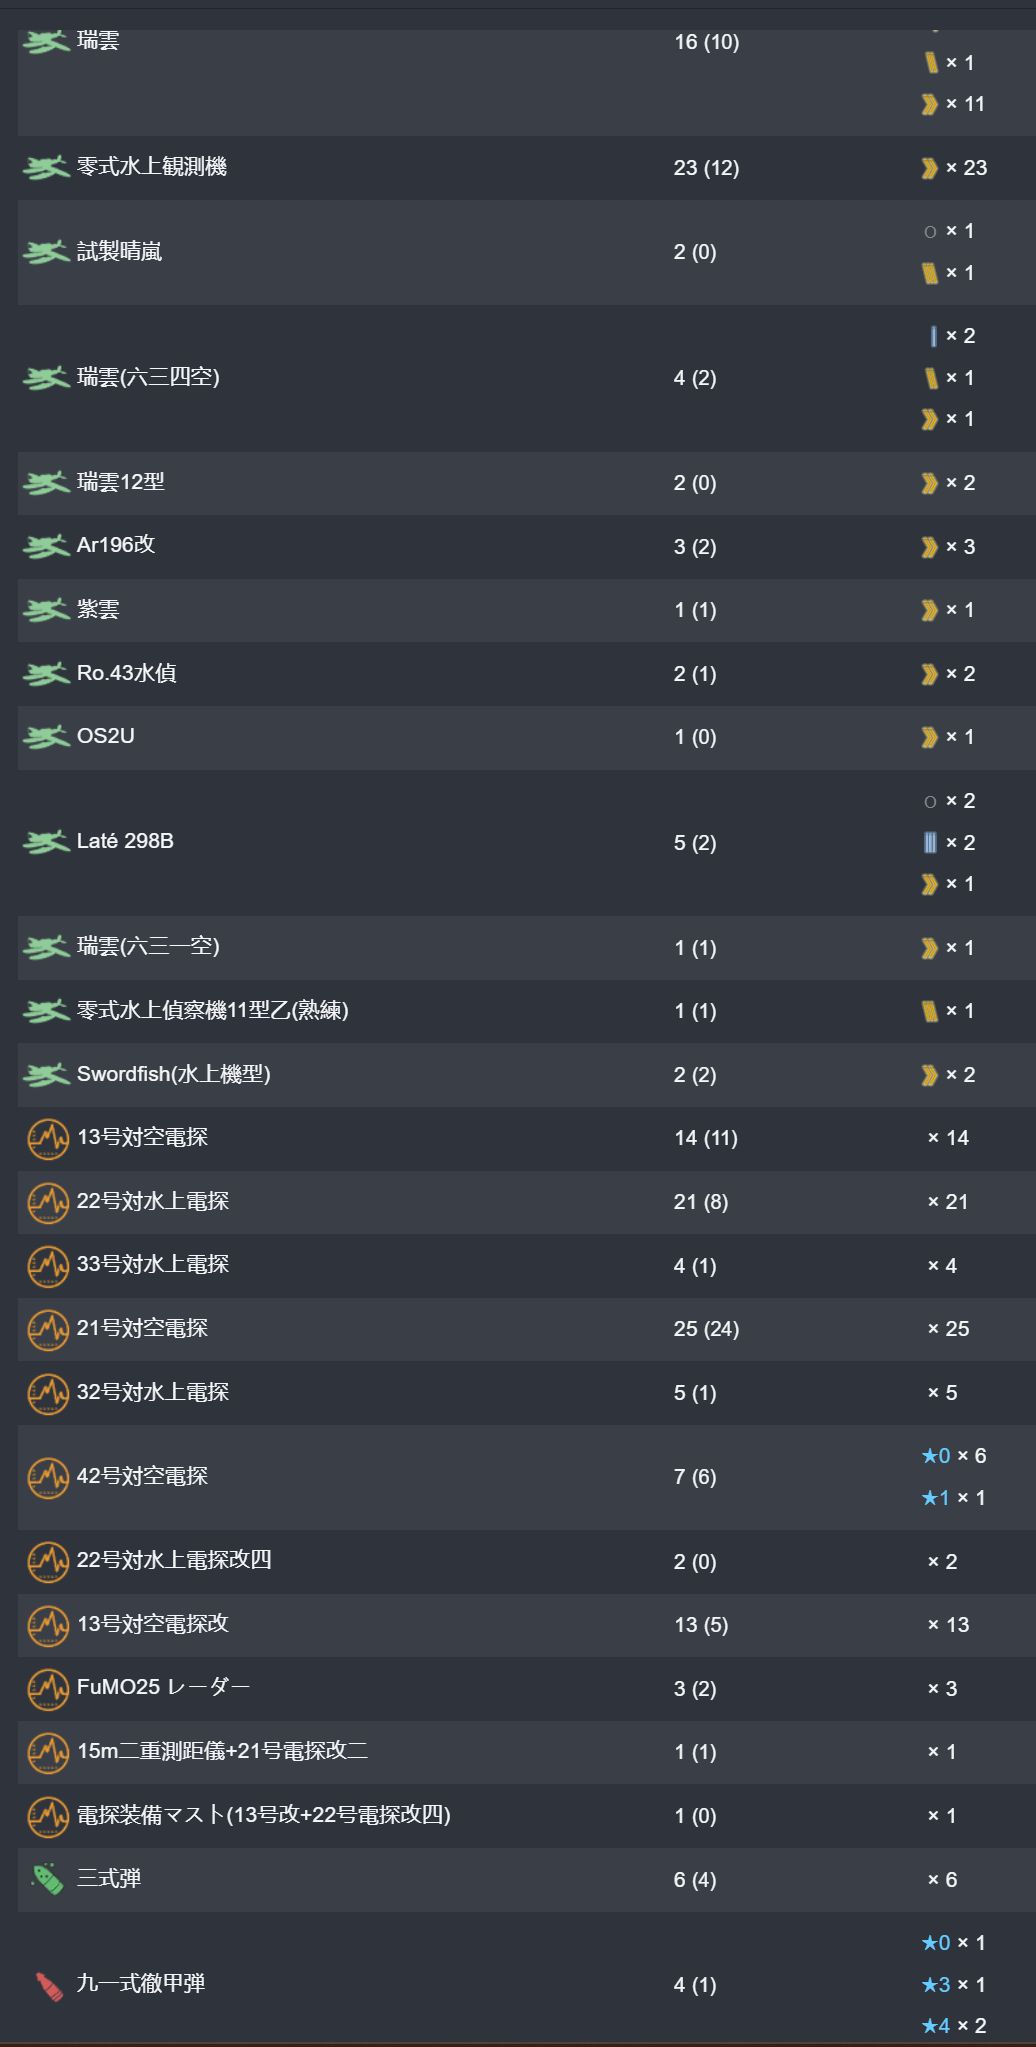This screenshot has width=1036, height=2047.
Task: Select the 瑞雲(六三四空) entry name
Action: (x=148, y=377)
